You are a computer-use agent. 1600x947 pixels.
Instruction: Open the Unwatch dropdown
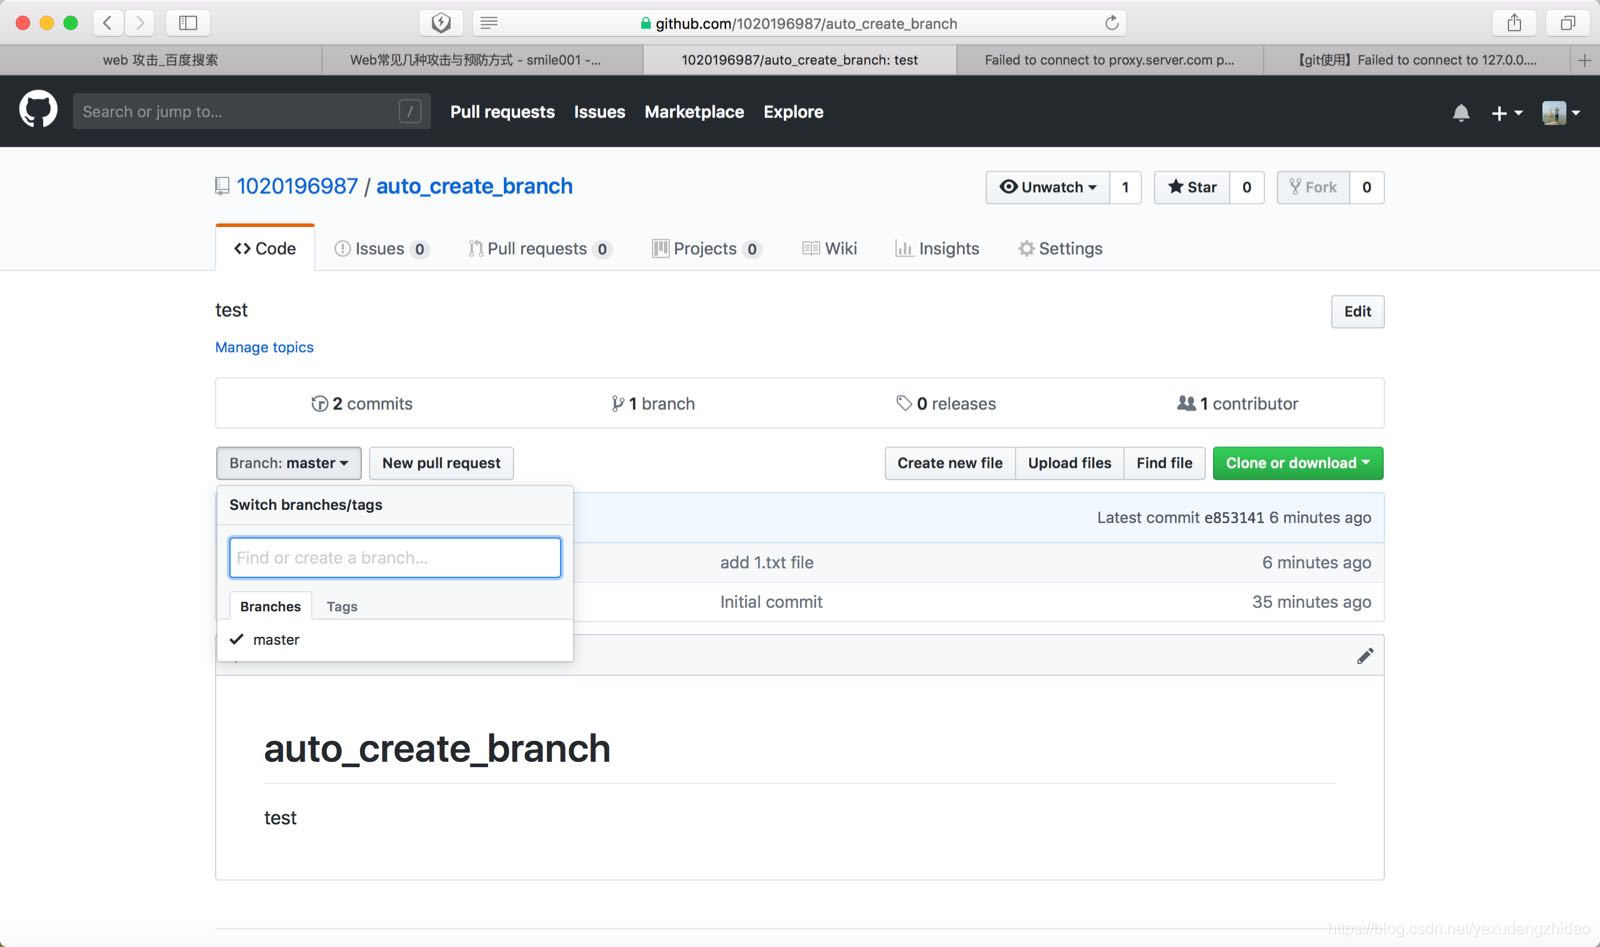pos(1047,187)
